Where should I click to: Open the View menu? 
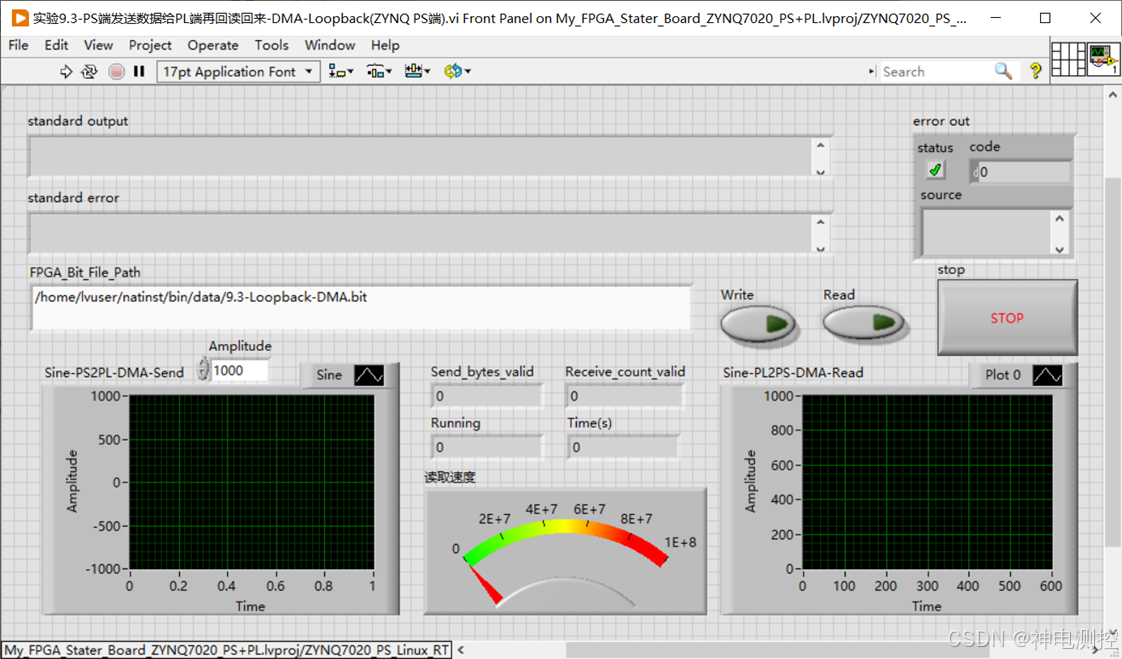[x=98, y=45]
